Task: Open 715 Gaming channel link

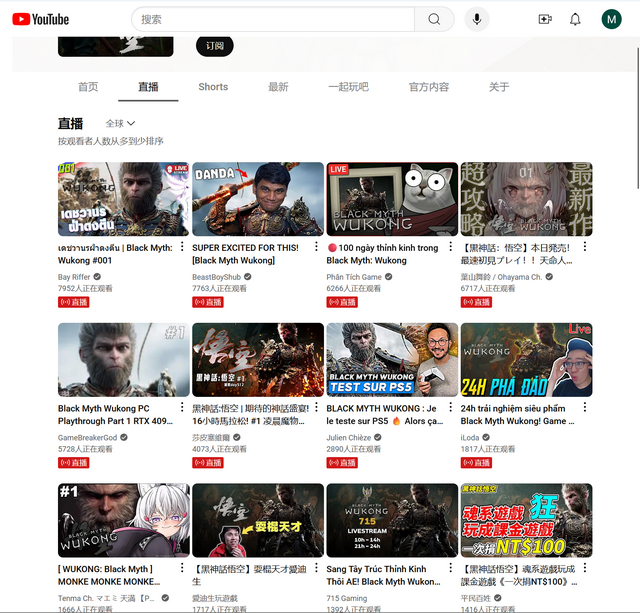Action: (x=347, y=598)
